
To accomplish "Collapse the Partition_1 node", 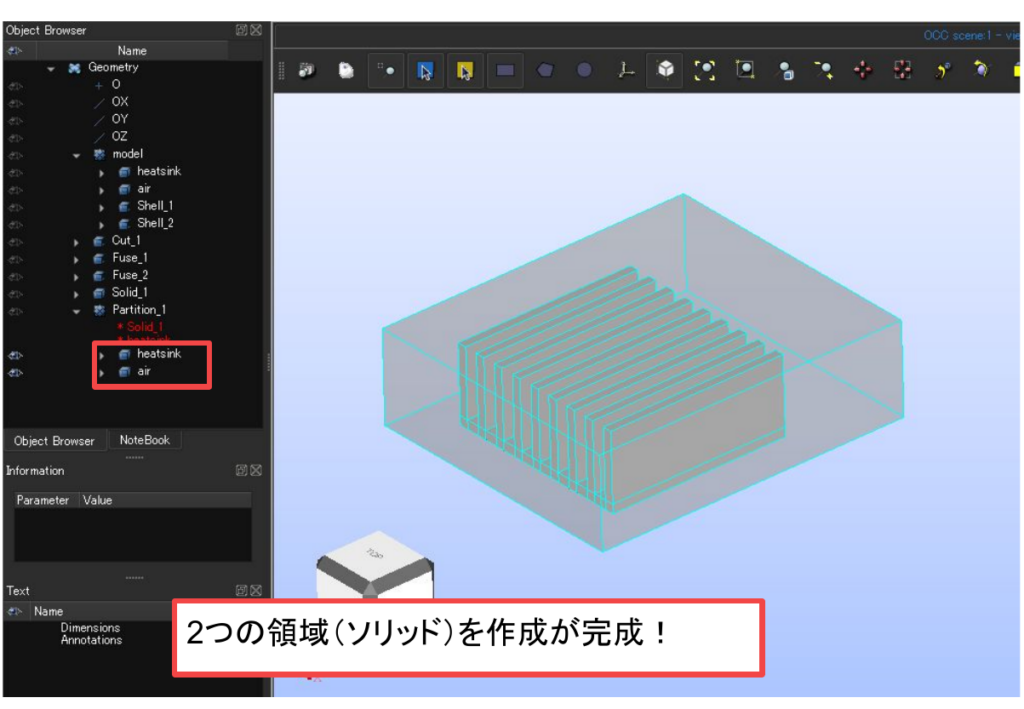I will click(77, 311).
